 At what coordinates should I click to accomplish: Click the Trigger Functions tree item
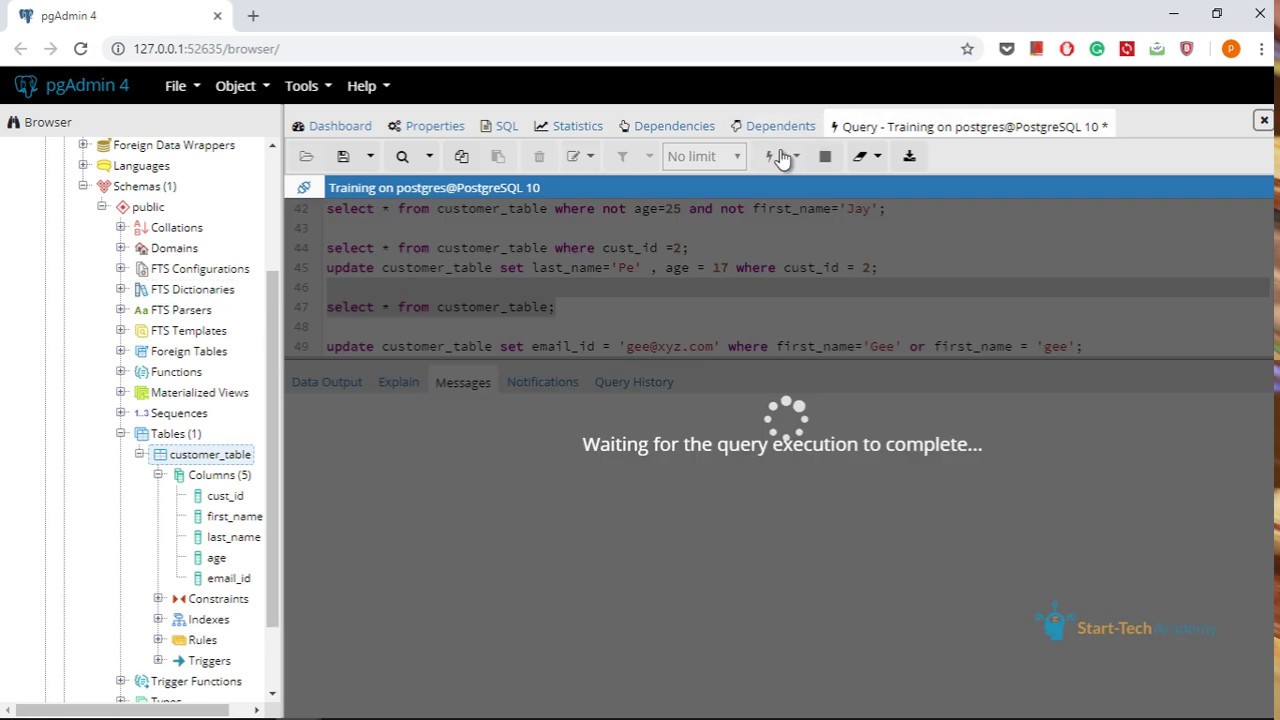[196, 681]
